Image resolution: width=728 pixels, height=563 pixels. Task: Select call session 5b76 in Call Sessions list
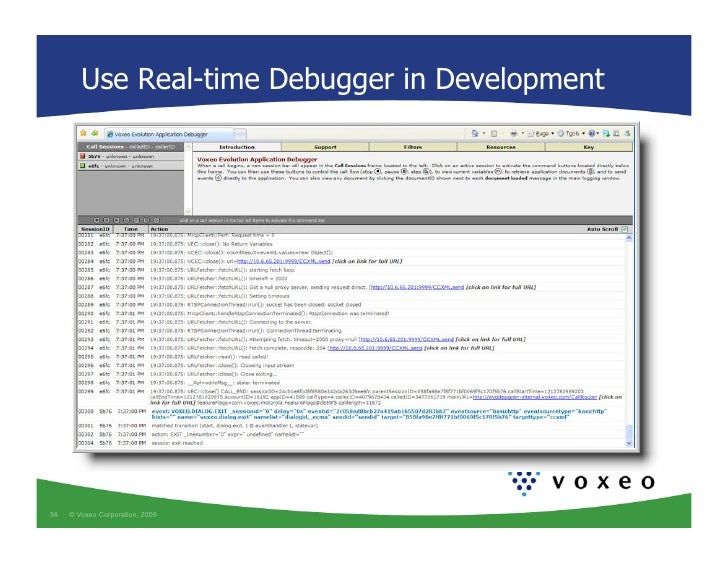click(x=130, y=156)
